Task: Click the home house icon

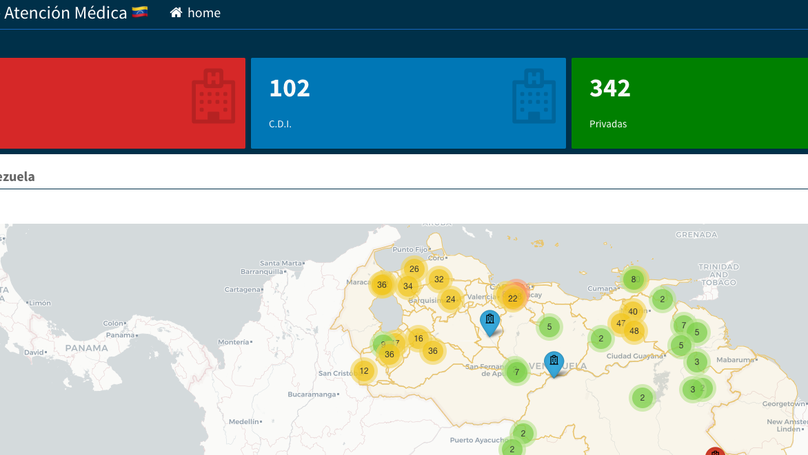Action: tap(176, 12)
